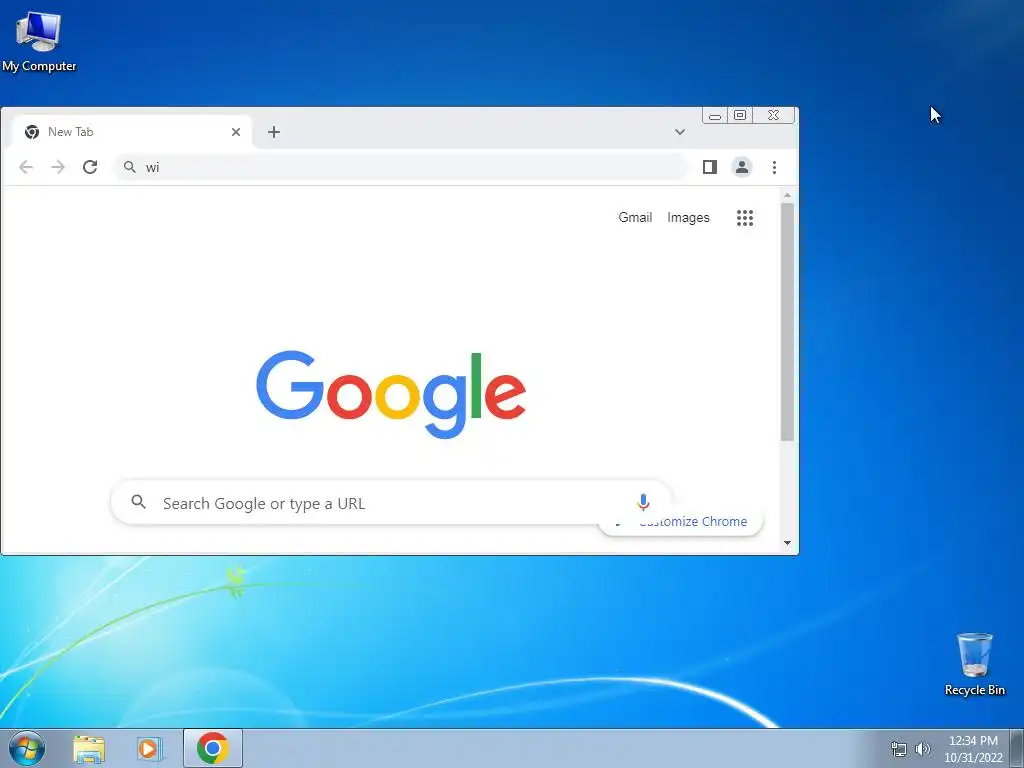The image size is (1024, 768).
Task: Open the volume speaker tray icon
Action: pos(923,749)
